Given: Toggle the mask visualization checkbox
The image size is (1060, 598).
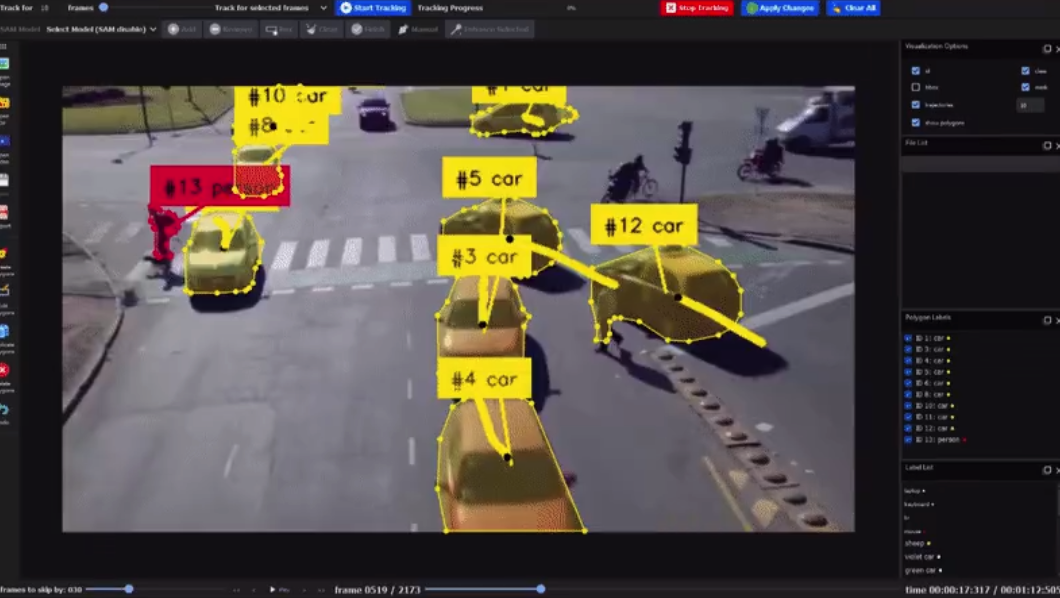Looking at the screenshot, I should pyautogui.click(x=1025, y=87).
